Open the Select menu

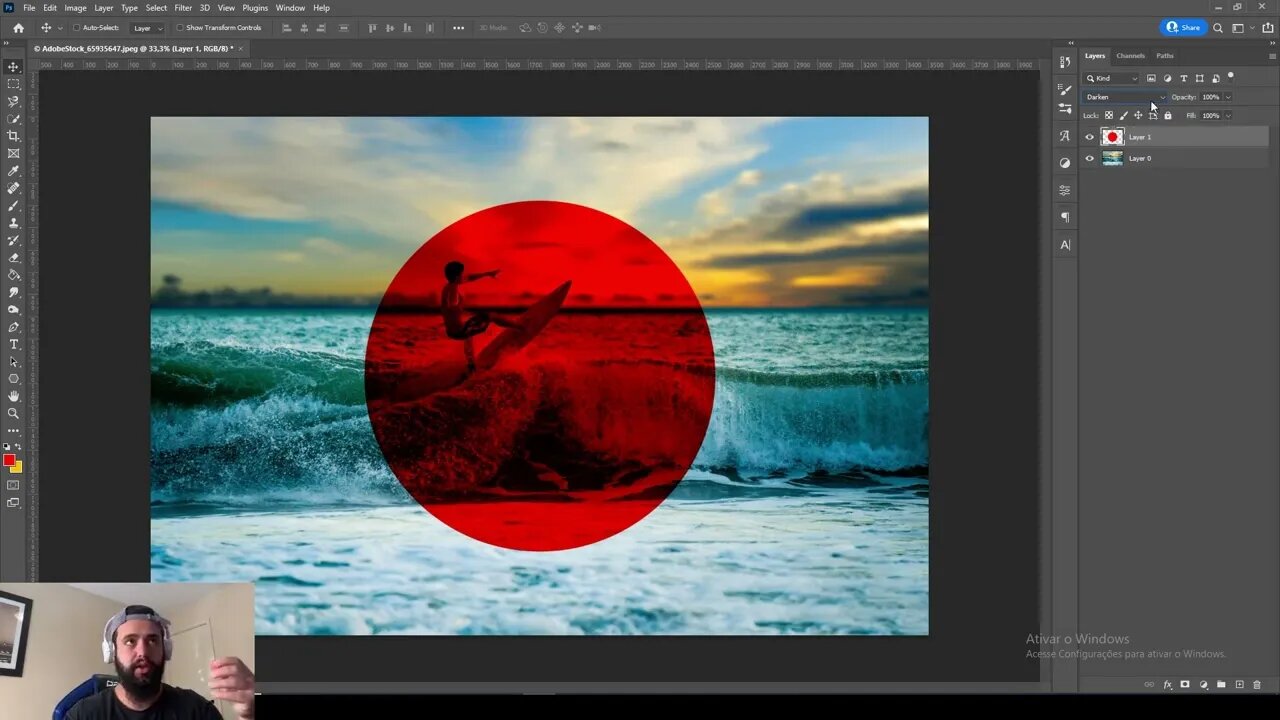point(156,8)
